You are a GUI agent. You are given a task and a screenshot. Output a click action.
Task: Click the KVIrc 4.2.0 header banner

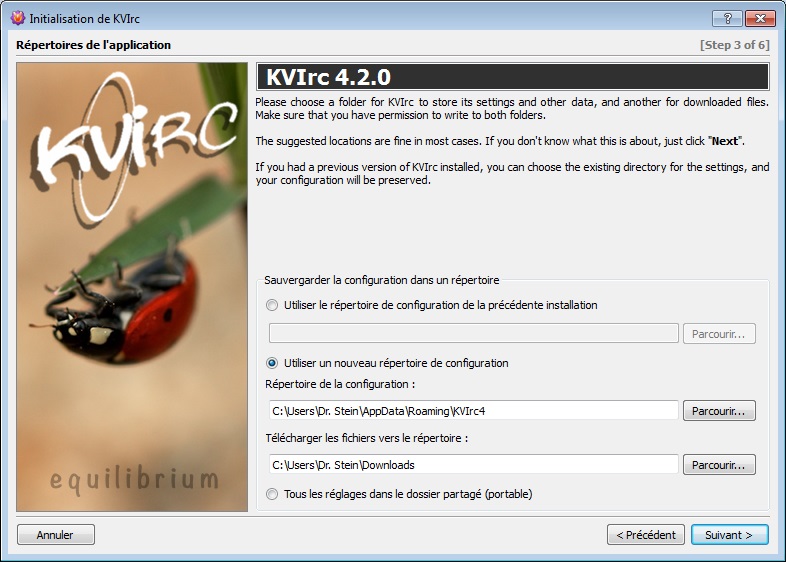[x=512, y=77]
